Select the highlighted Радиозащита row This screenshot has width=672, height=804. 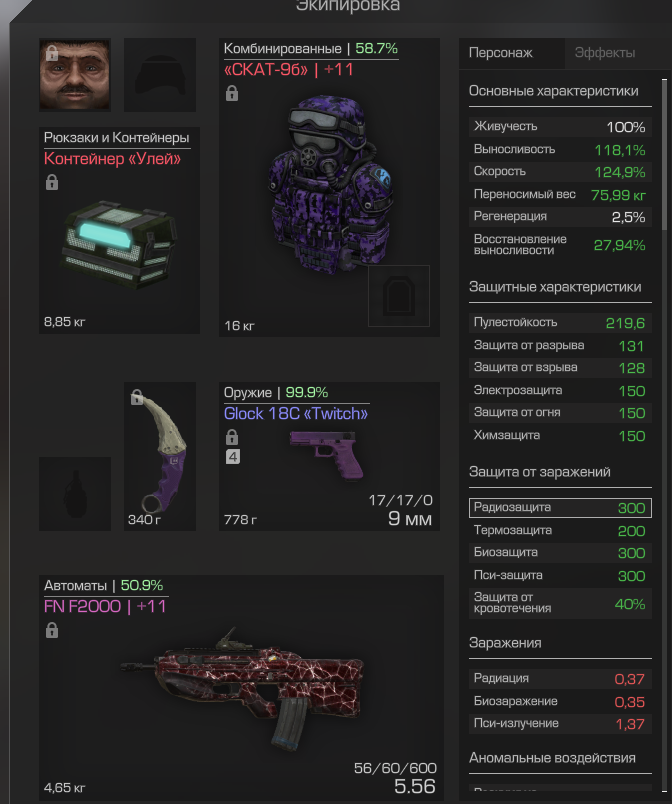click(x=560, y=508)
